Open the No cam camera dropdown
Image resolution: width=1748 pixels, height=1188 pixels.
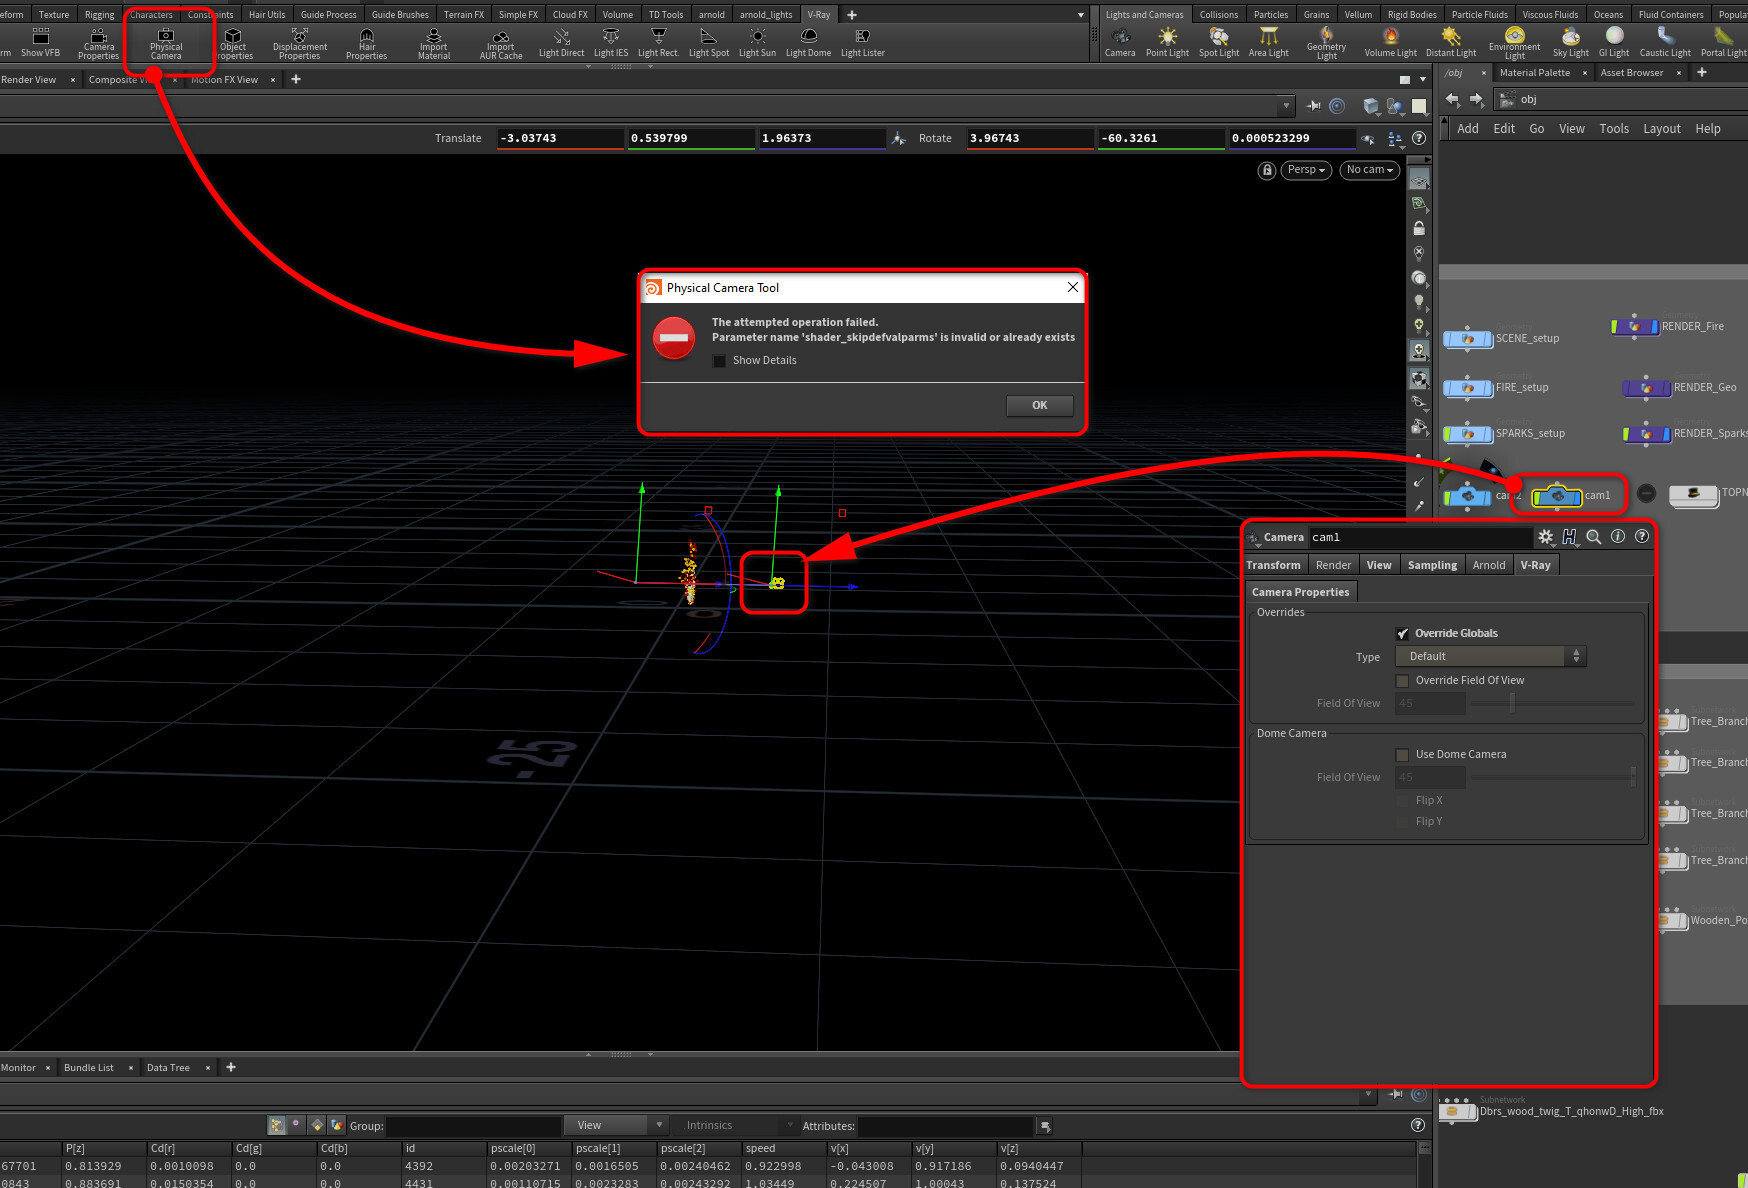click(1369, 170)
